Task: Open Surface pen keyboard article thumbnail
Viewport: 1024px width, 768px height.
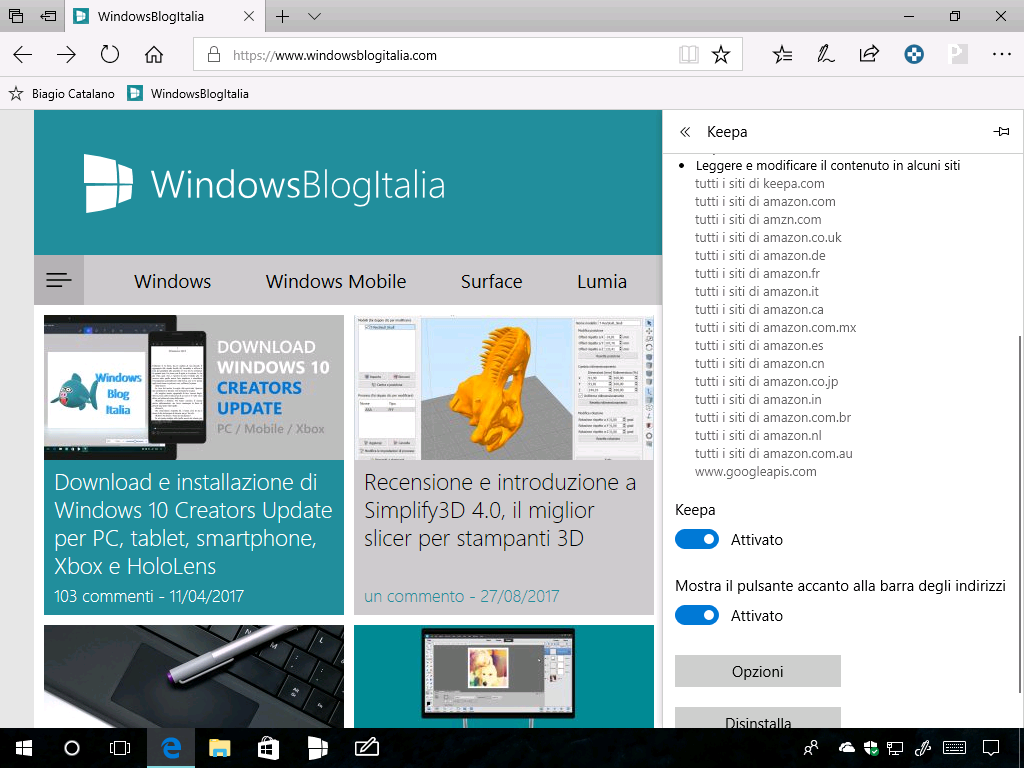Action: [x=194, y=677]
